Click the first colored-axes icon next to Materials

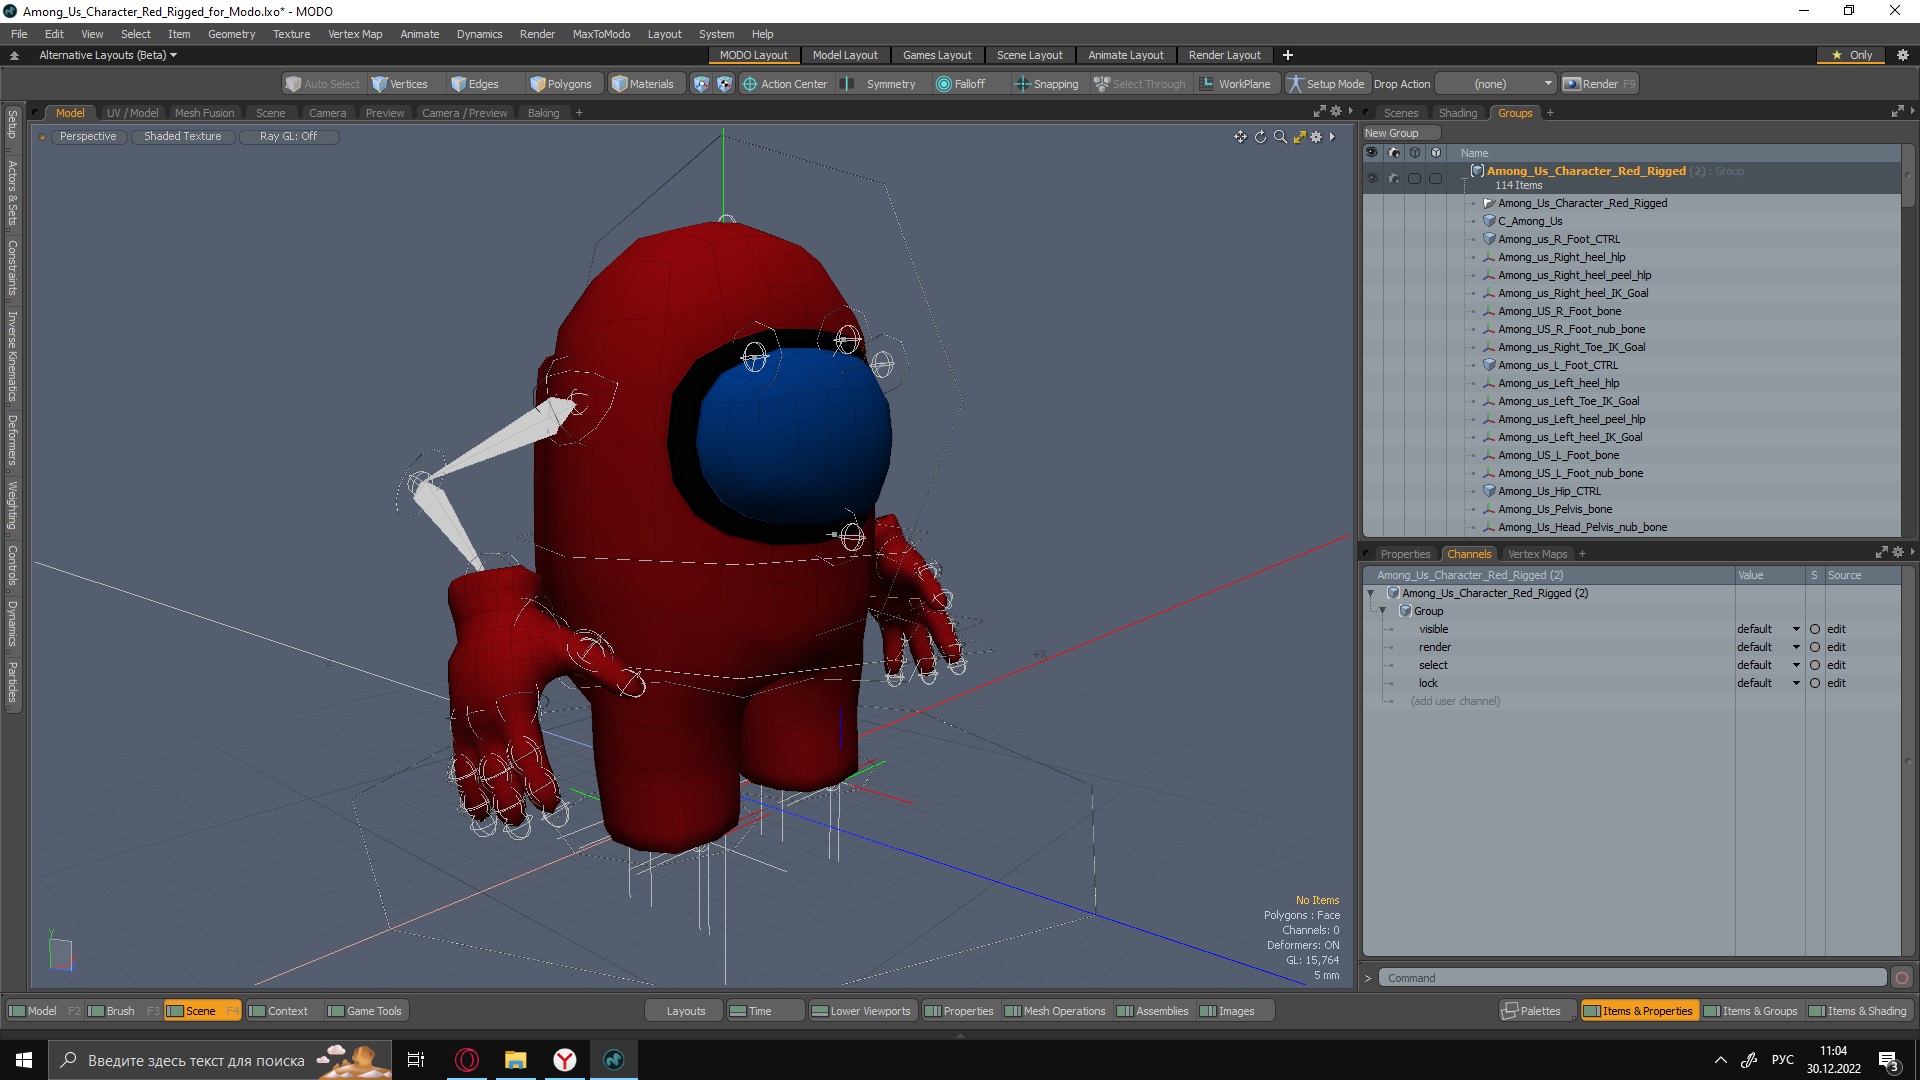pos(701,84)
